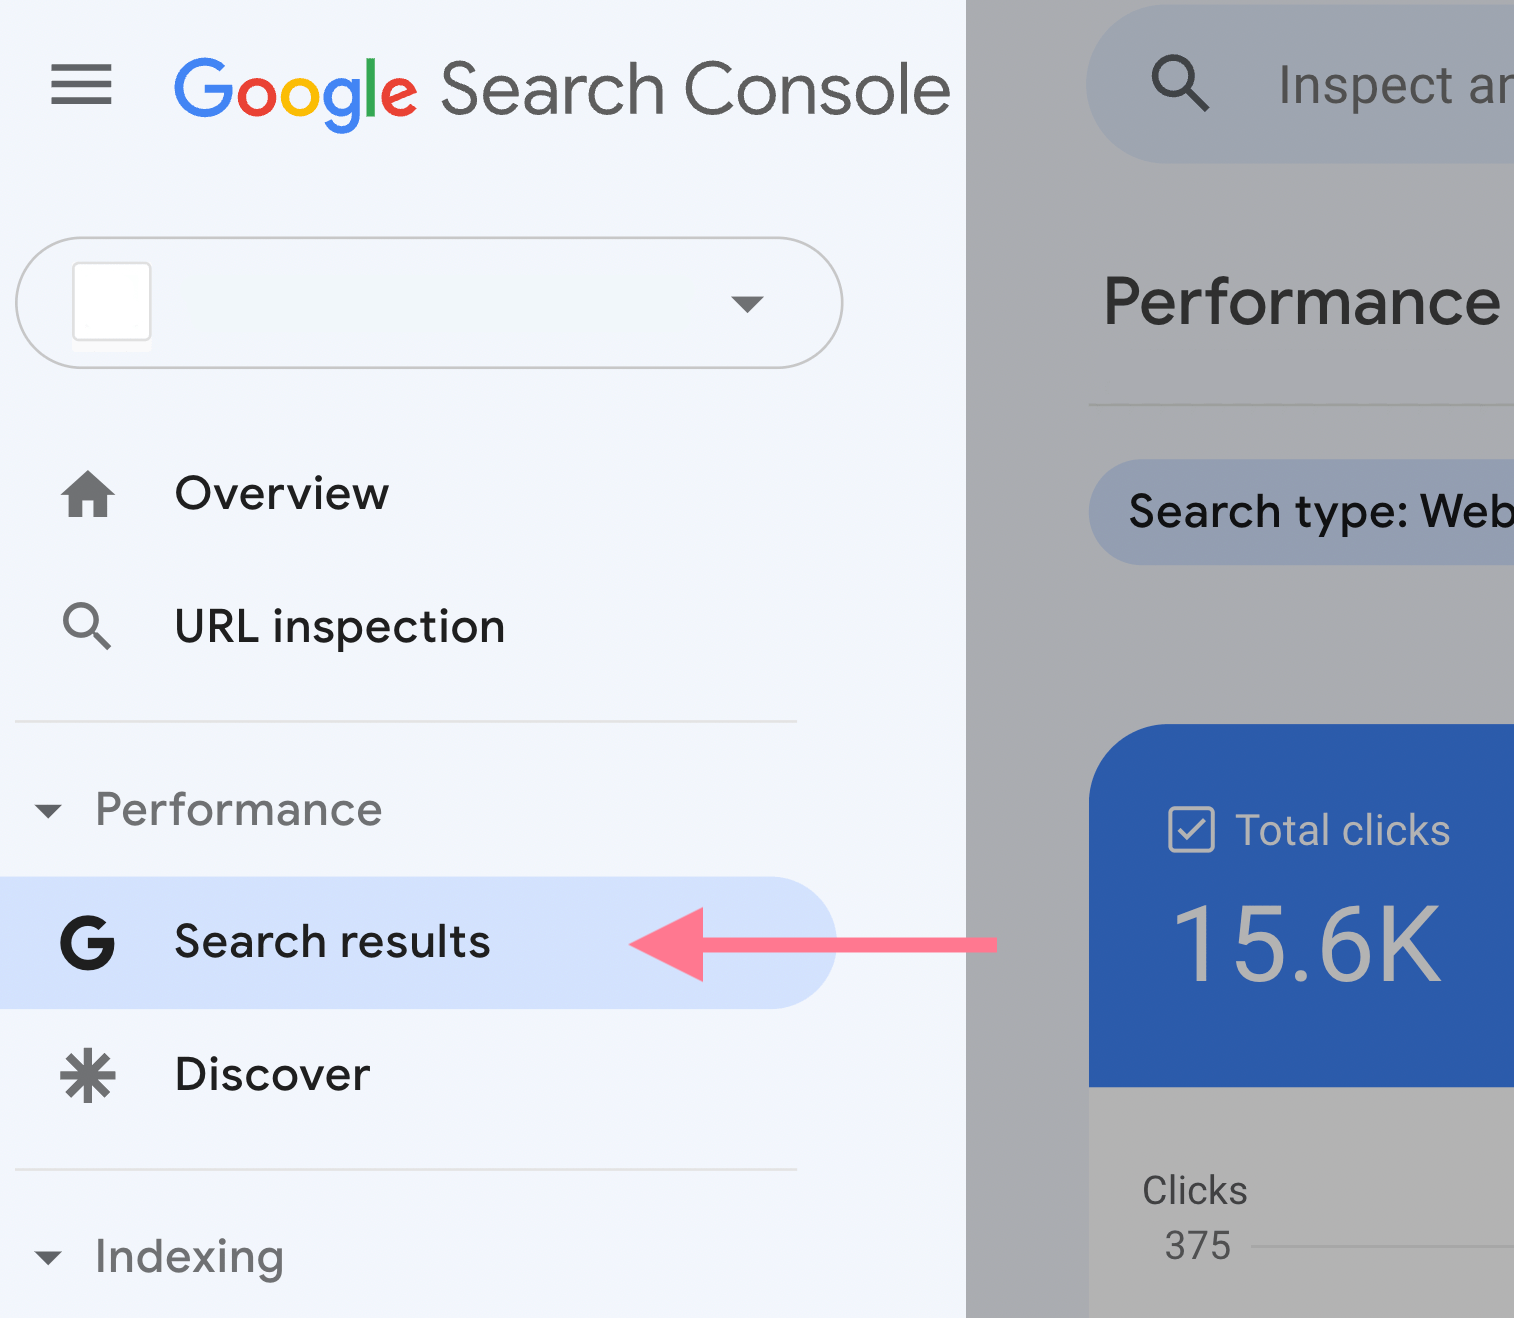Collapse the Performance section
The height and width of the screenshot is (1318, 1514).
click(48, 811)
